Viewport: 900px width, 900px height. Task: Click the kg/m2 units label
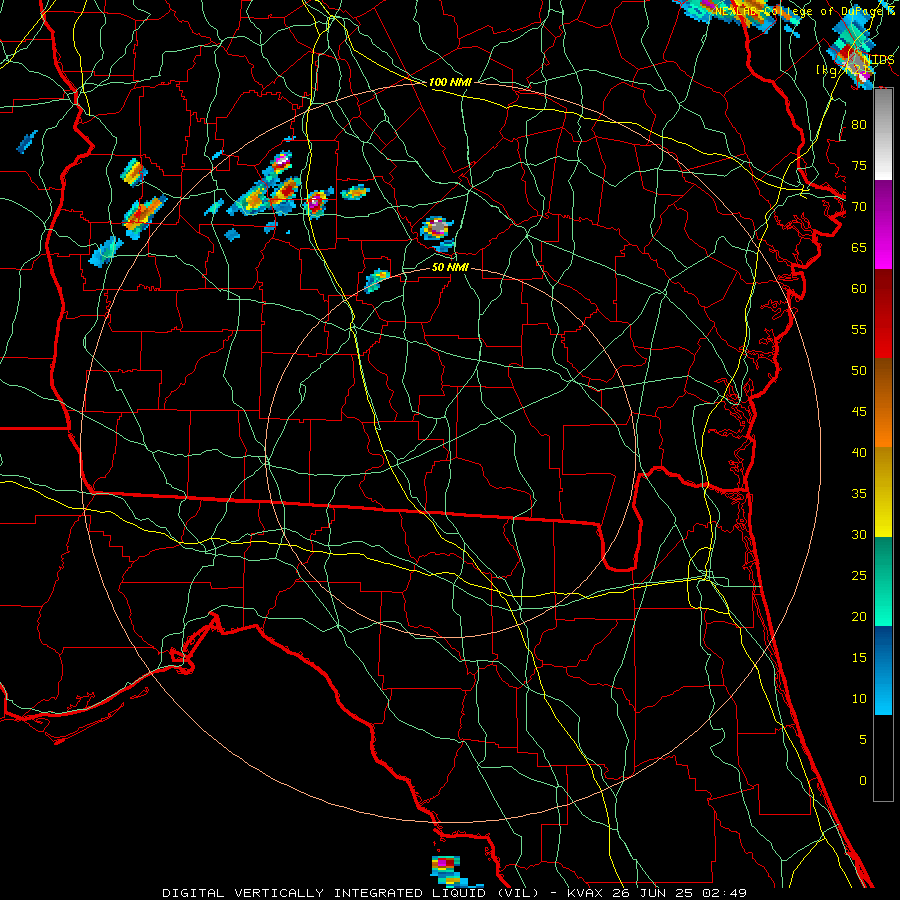click(x=843, y=69)
